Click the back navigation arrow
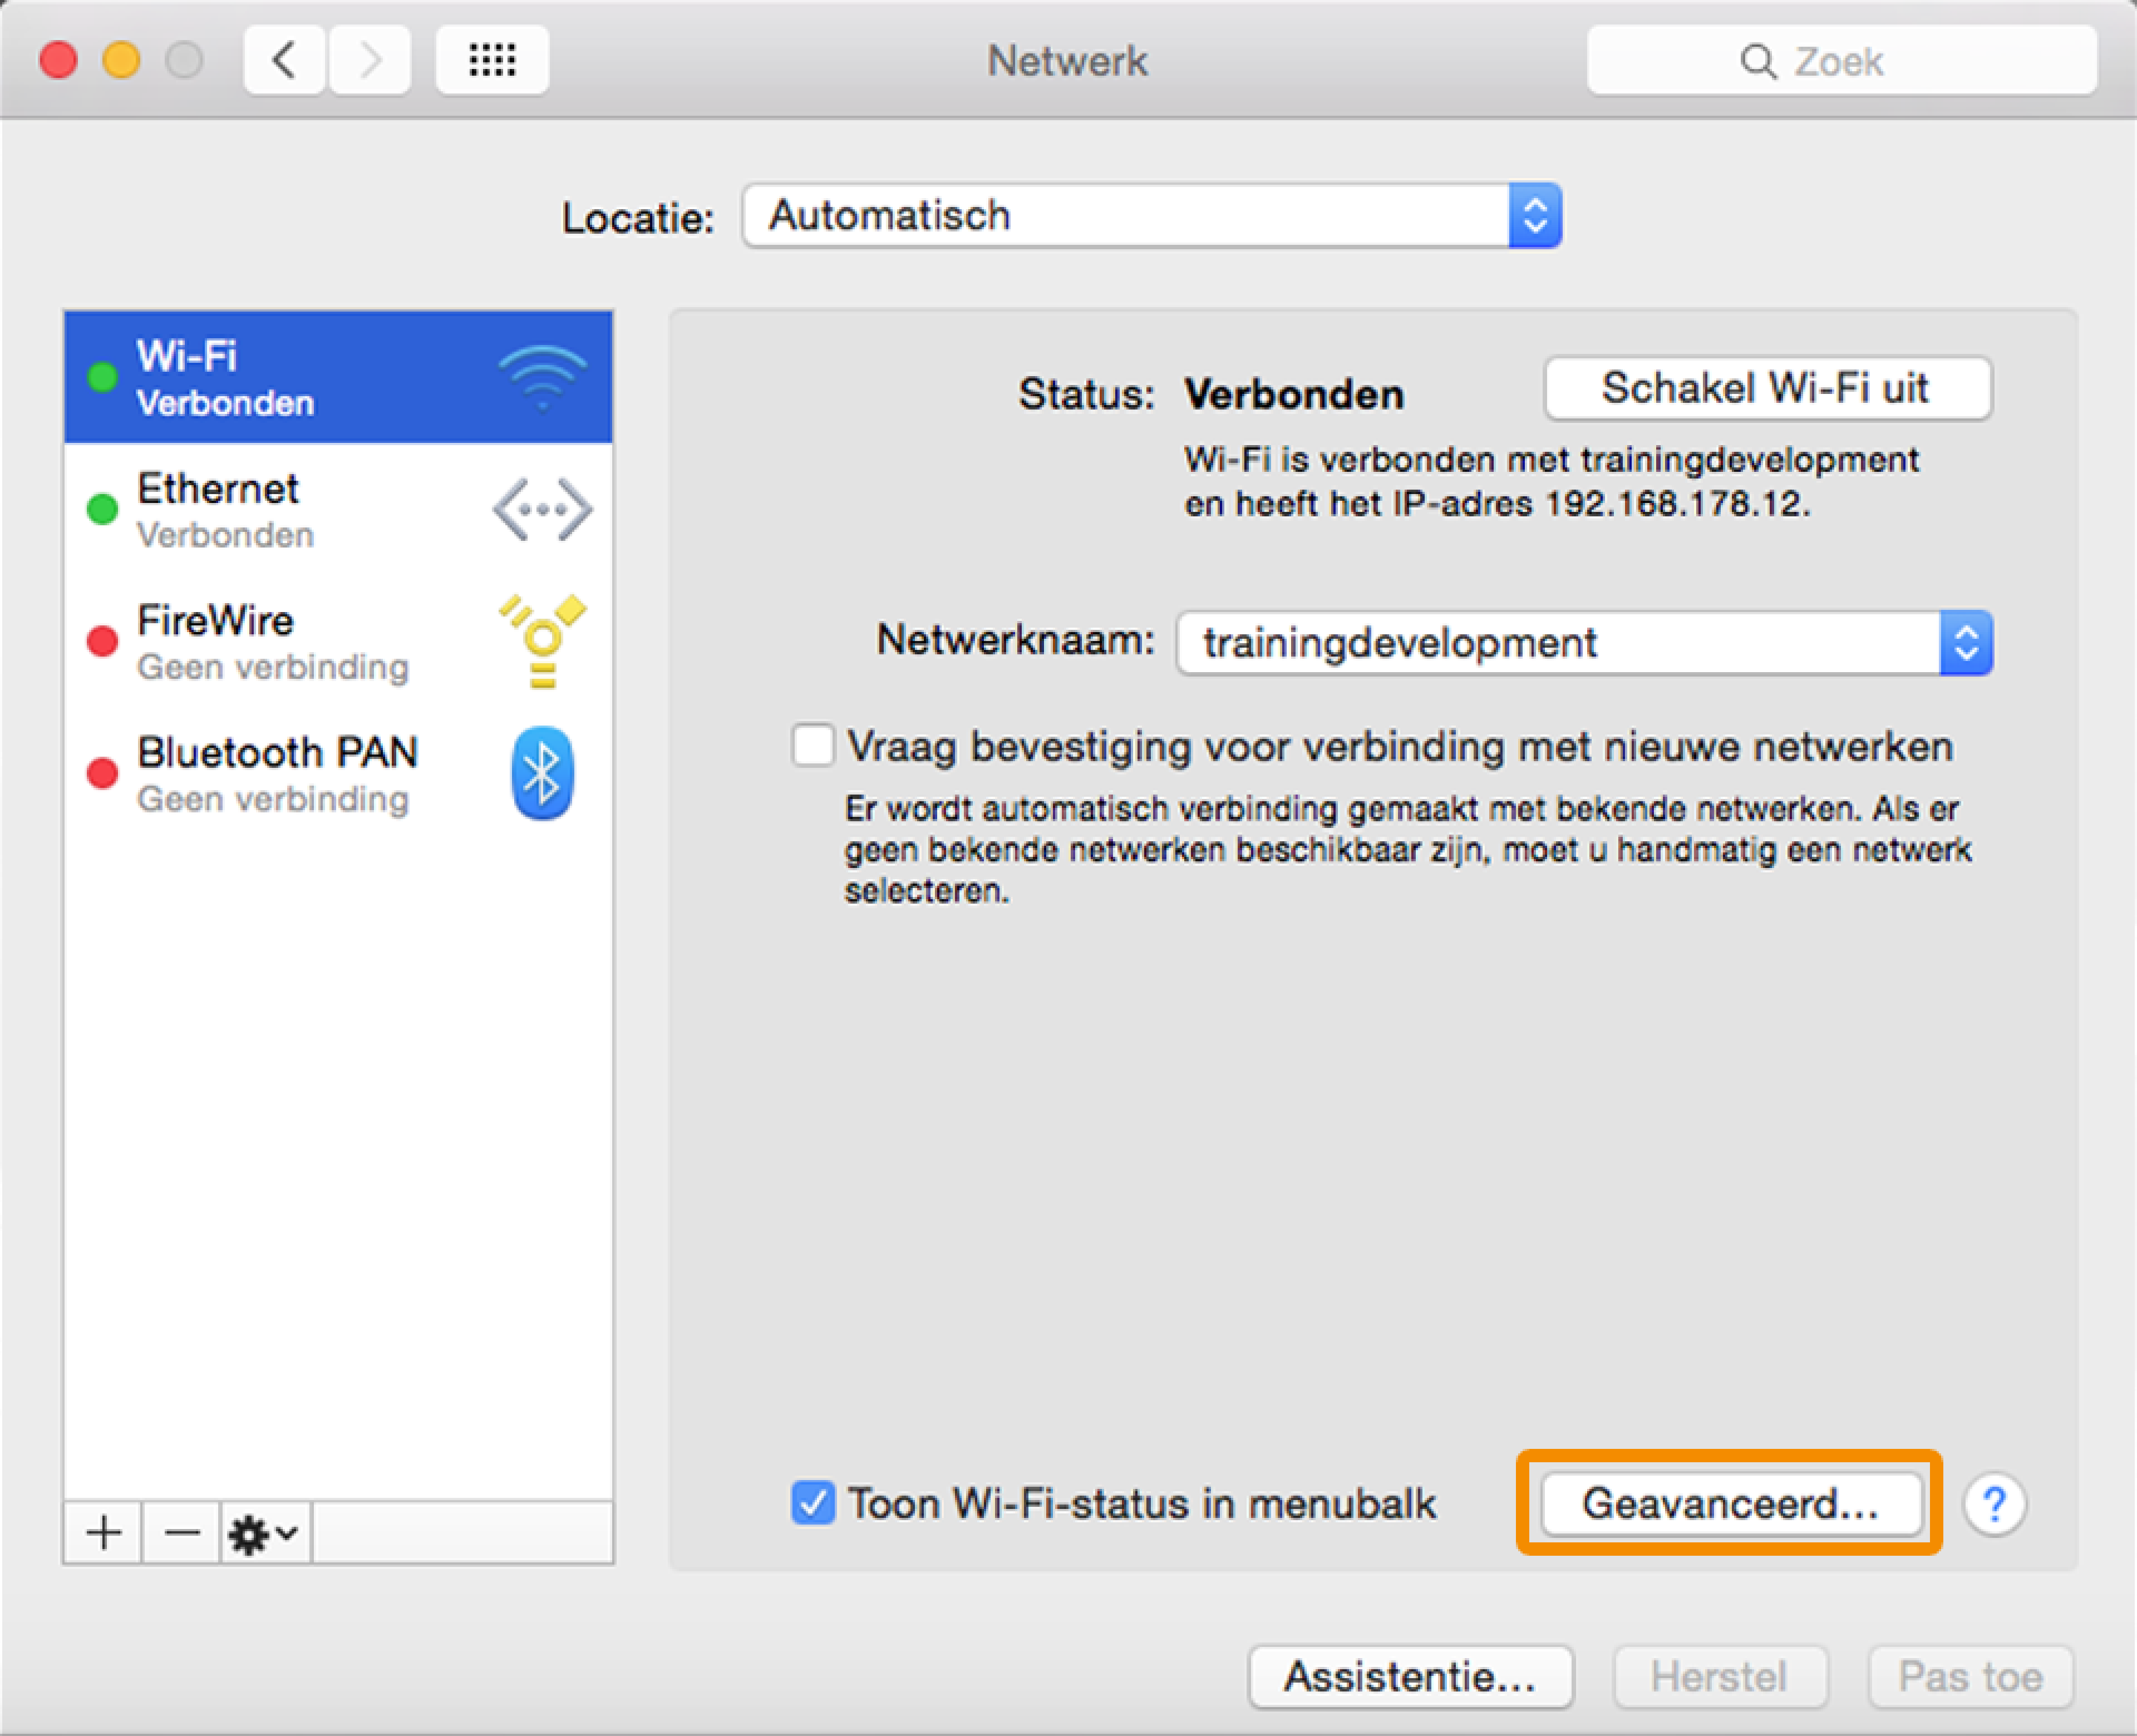Image resolution: width=2137 pixels, height=1736 pixels. pos(284,60)
